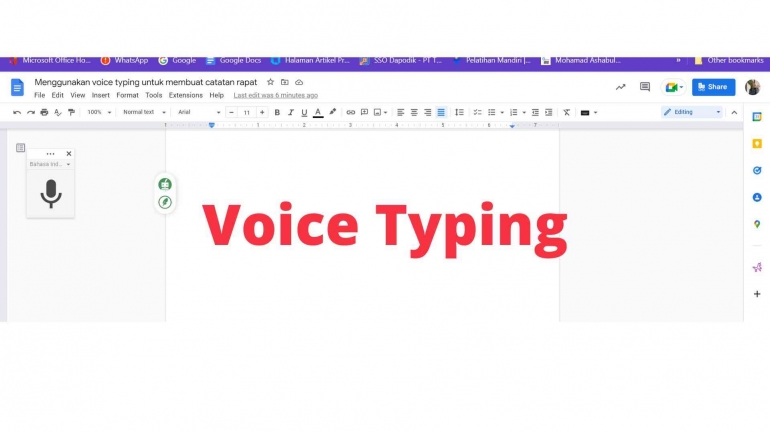The image size is (770, 433).
Task: Check the cloud document status icon
Action: pos(299,82)
